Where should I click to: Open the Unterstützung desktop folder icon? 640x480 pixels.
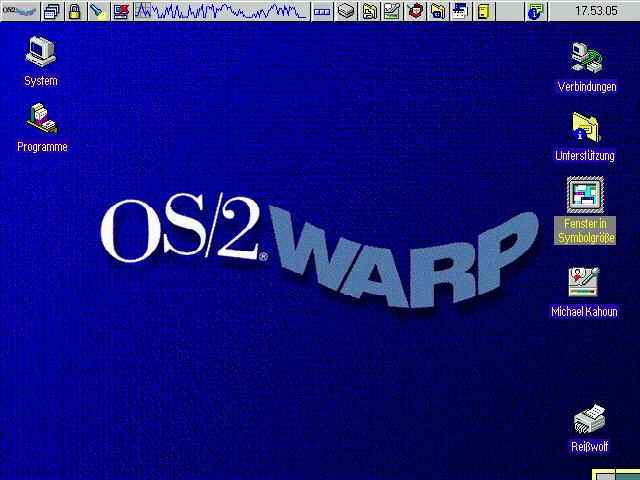coord(586,127)
